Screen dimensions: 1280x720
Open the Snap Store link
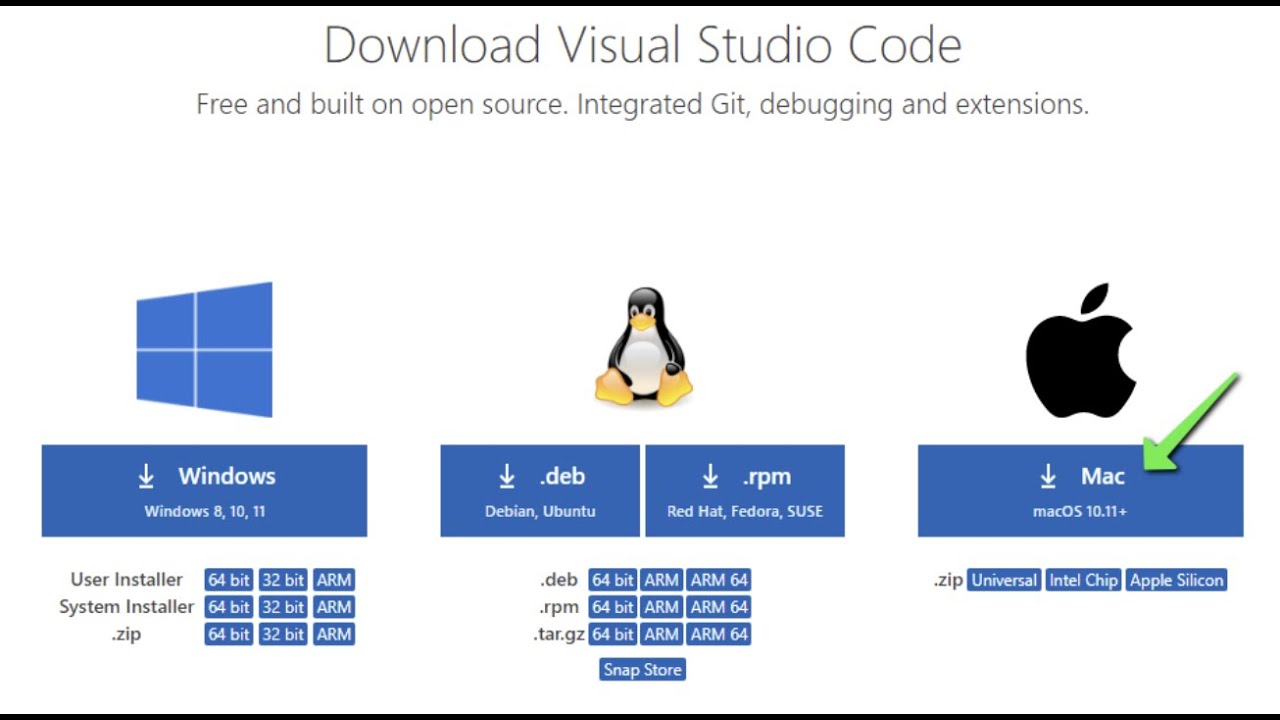643,670
